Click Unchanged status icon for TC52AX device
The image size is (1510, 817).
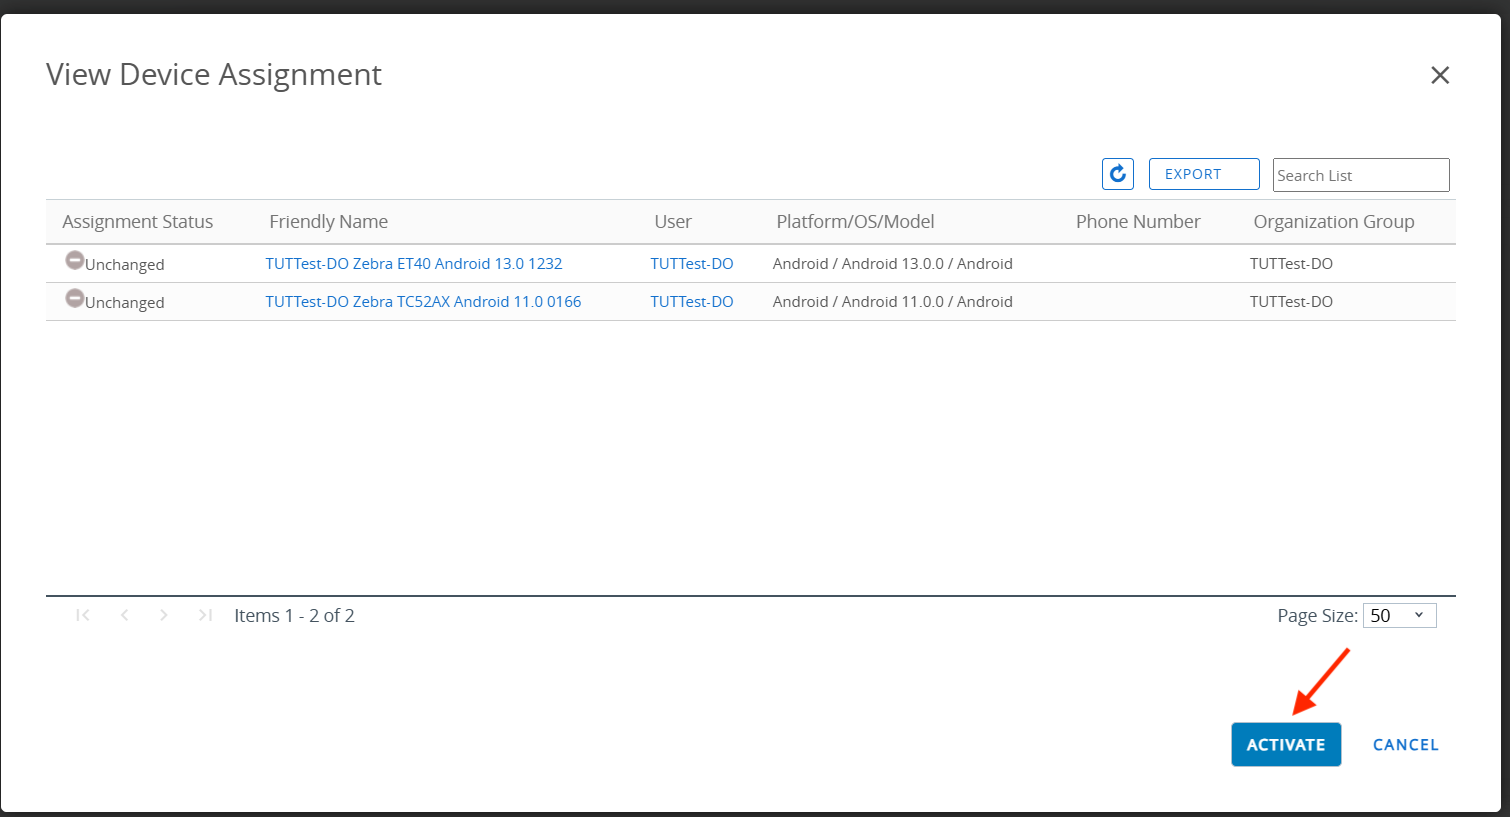[75, 298]
